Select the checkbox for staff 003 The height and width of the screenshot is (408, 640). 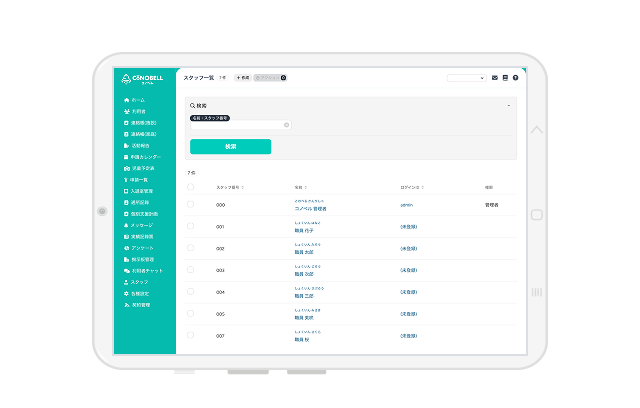point(191,270)
